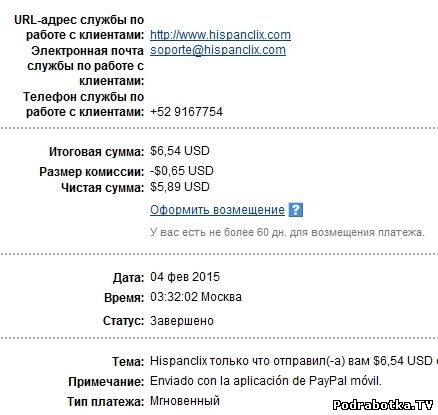Image resolution: width=438 pixels, height=415 pixels.
Task: Click the Размер комиссии label
Action: 92,172
